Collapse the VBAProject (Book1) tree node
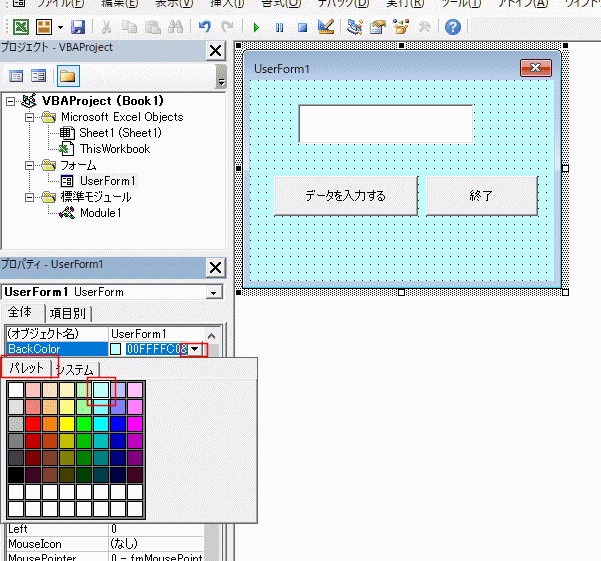Image resolution: width=601 pixels, height=561 pixels. pos(11,102)
